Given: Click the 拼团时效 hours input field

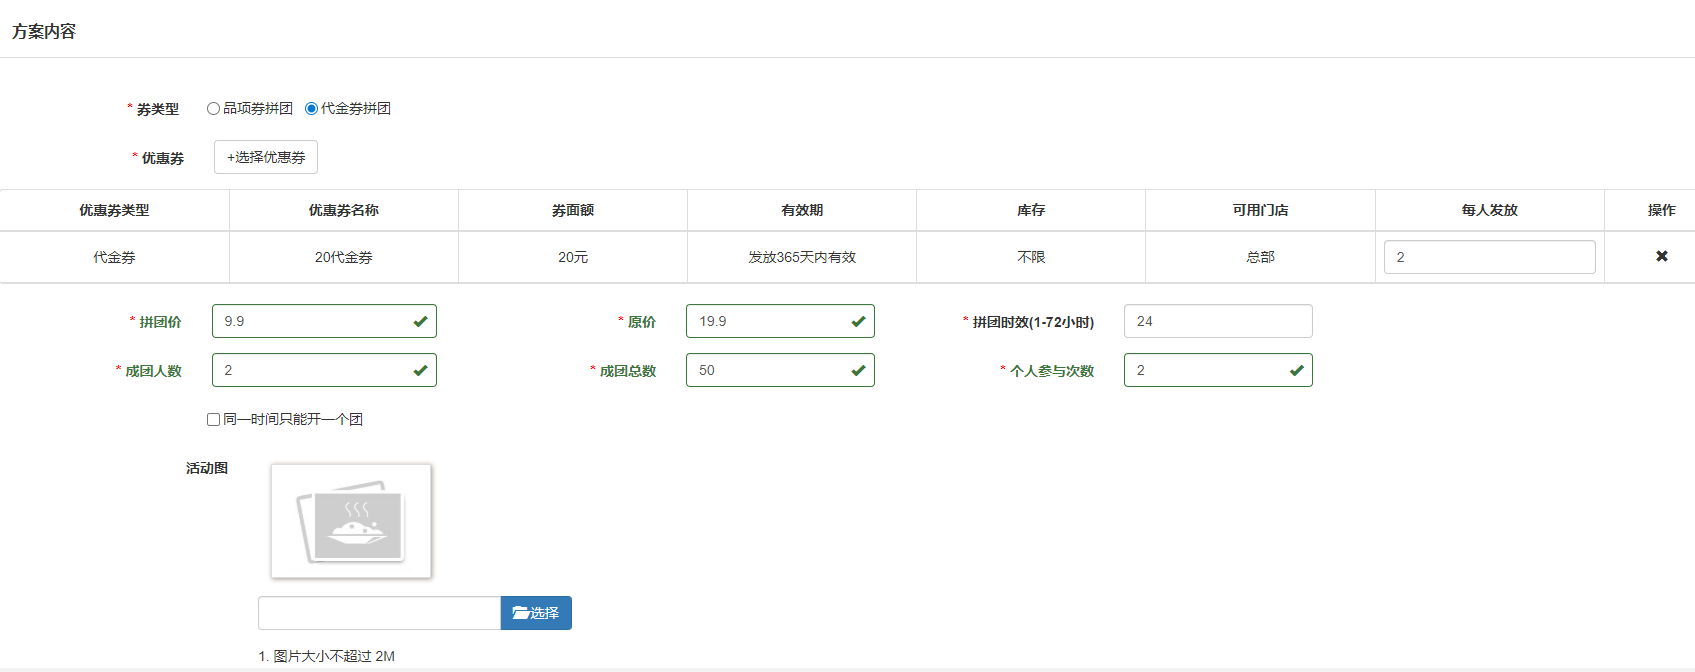Looking at the screenshot, I should (1217, 321).
